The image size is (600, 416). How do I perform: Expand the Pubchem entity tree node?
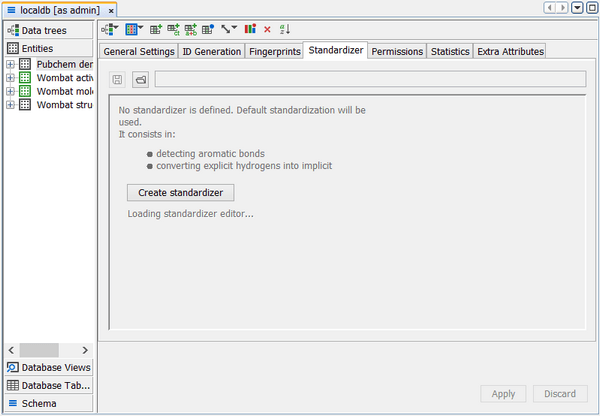(10, 65)
